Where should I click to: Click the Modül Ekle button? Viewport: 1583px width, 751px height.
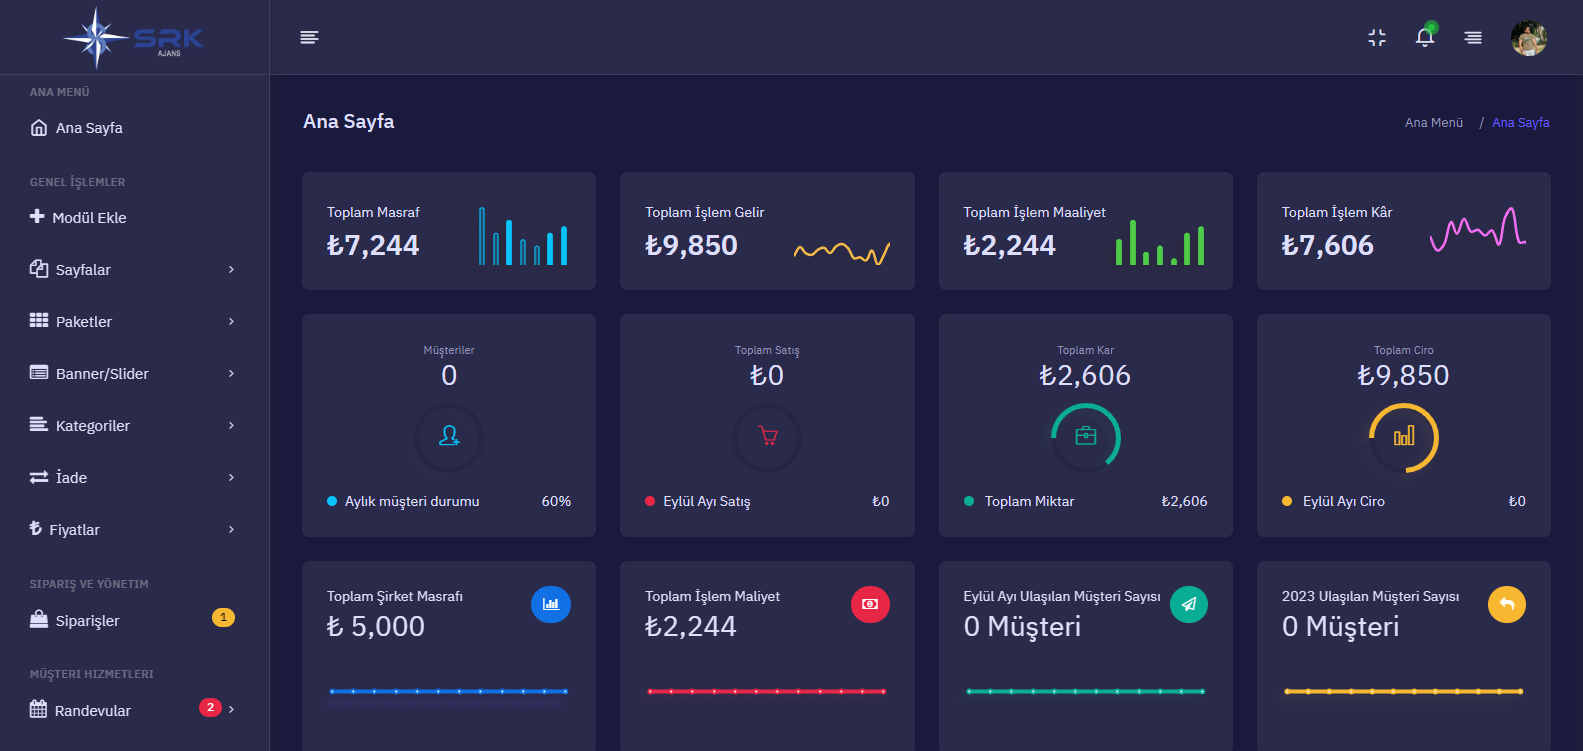pos(88,218)
